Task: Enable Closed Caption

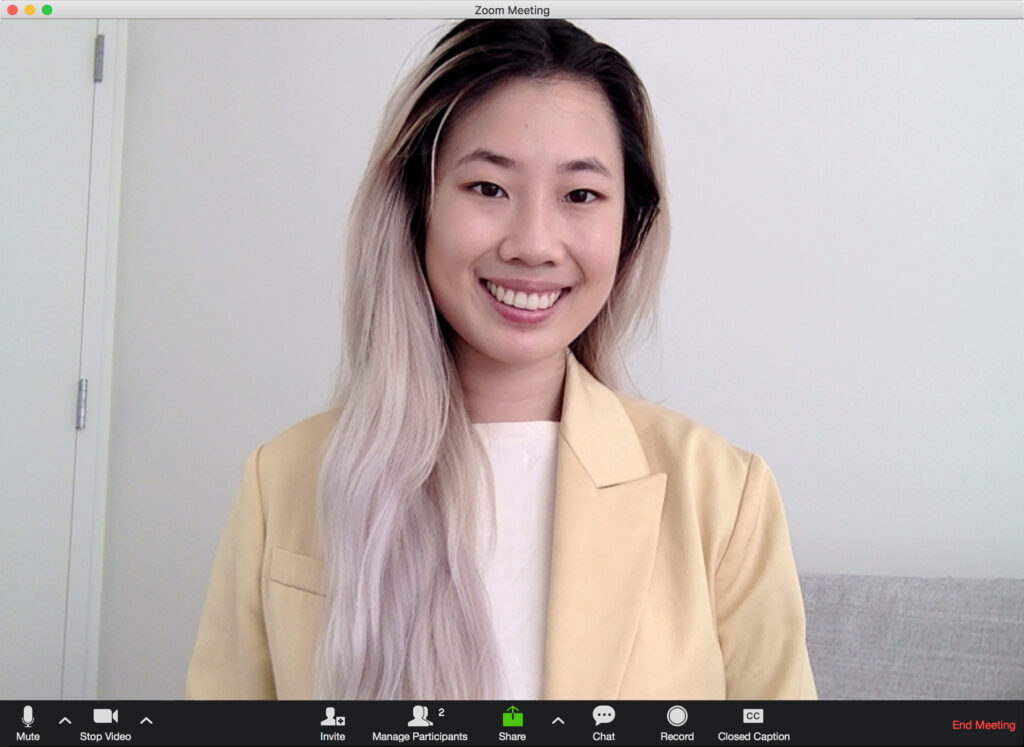Action: [x=753, y=722]
